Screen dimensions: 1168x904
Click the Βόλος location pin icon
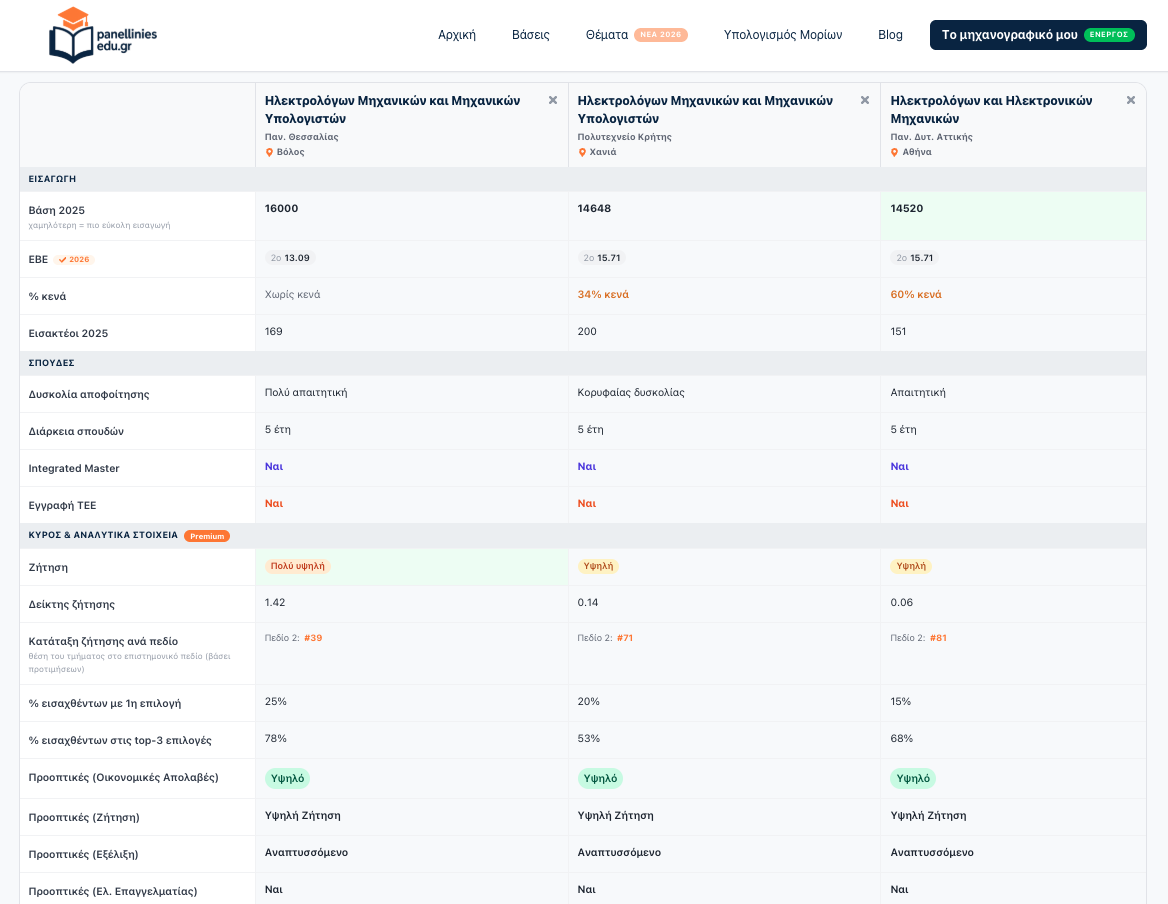[270, 152]
